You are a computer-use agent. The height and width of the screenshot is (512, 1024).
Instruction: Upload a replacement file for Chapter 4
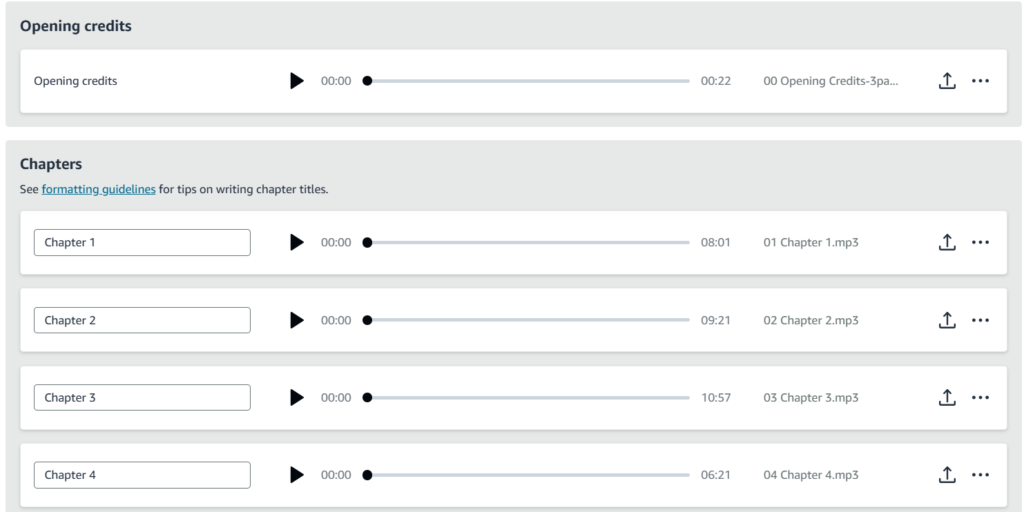pyautogui.click(x=947, y=475)
